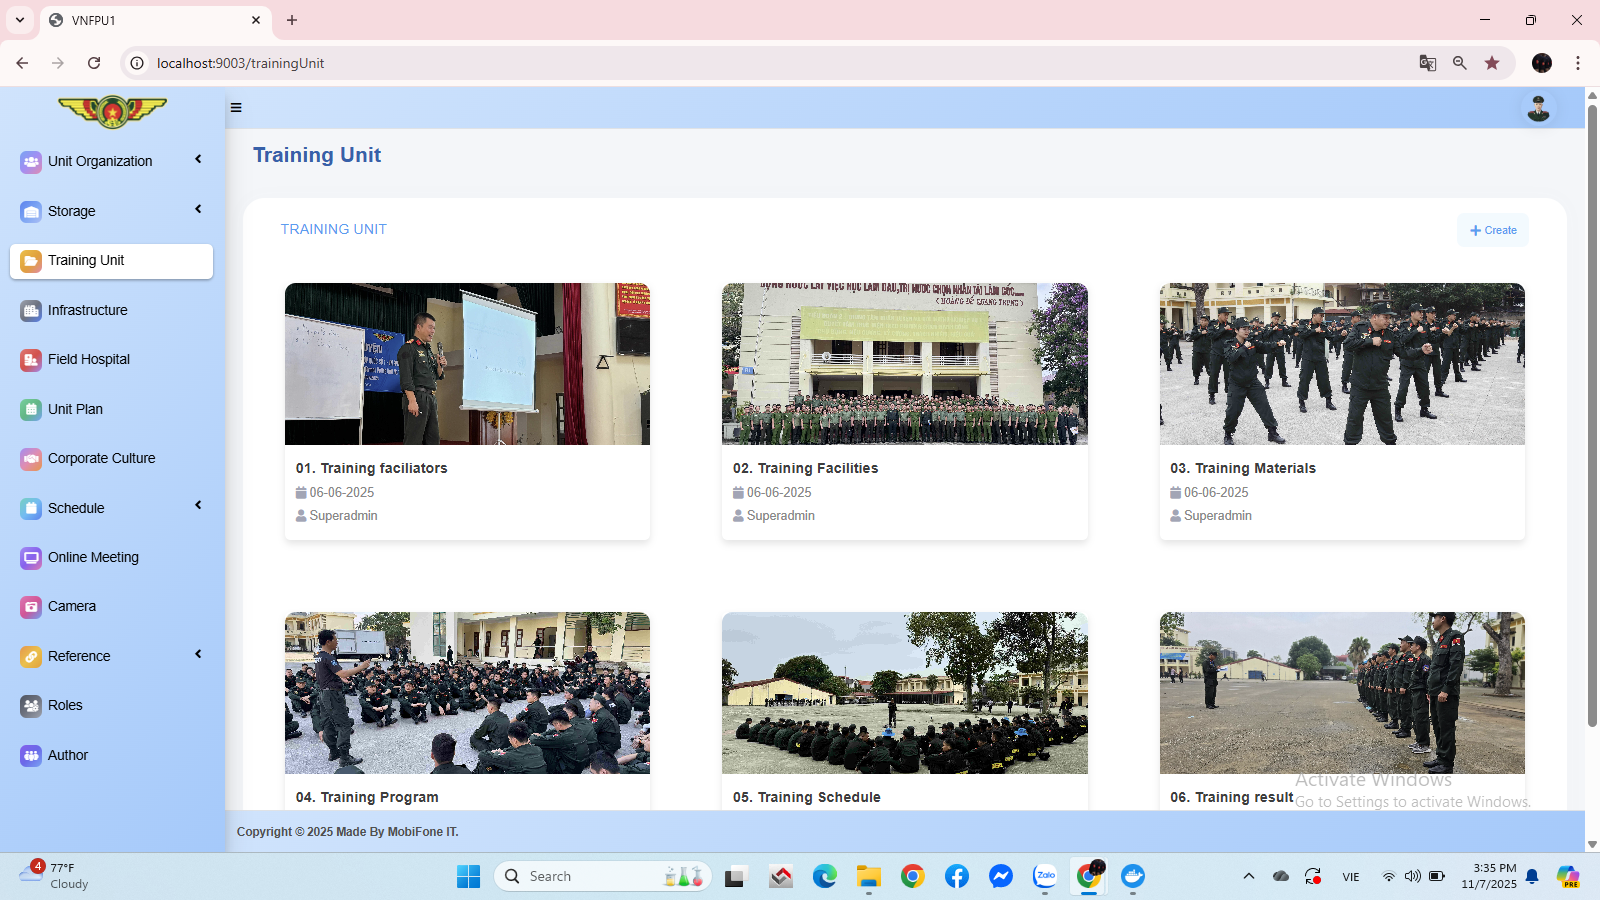Screen dimensions: 1600x900
Task: Click the Create button
Action: click(1493, 230)
